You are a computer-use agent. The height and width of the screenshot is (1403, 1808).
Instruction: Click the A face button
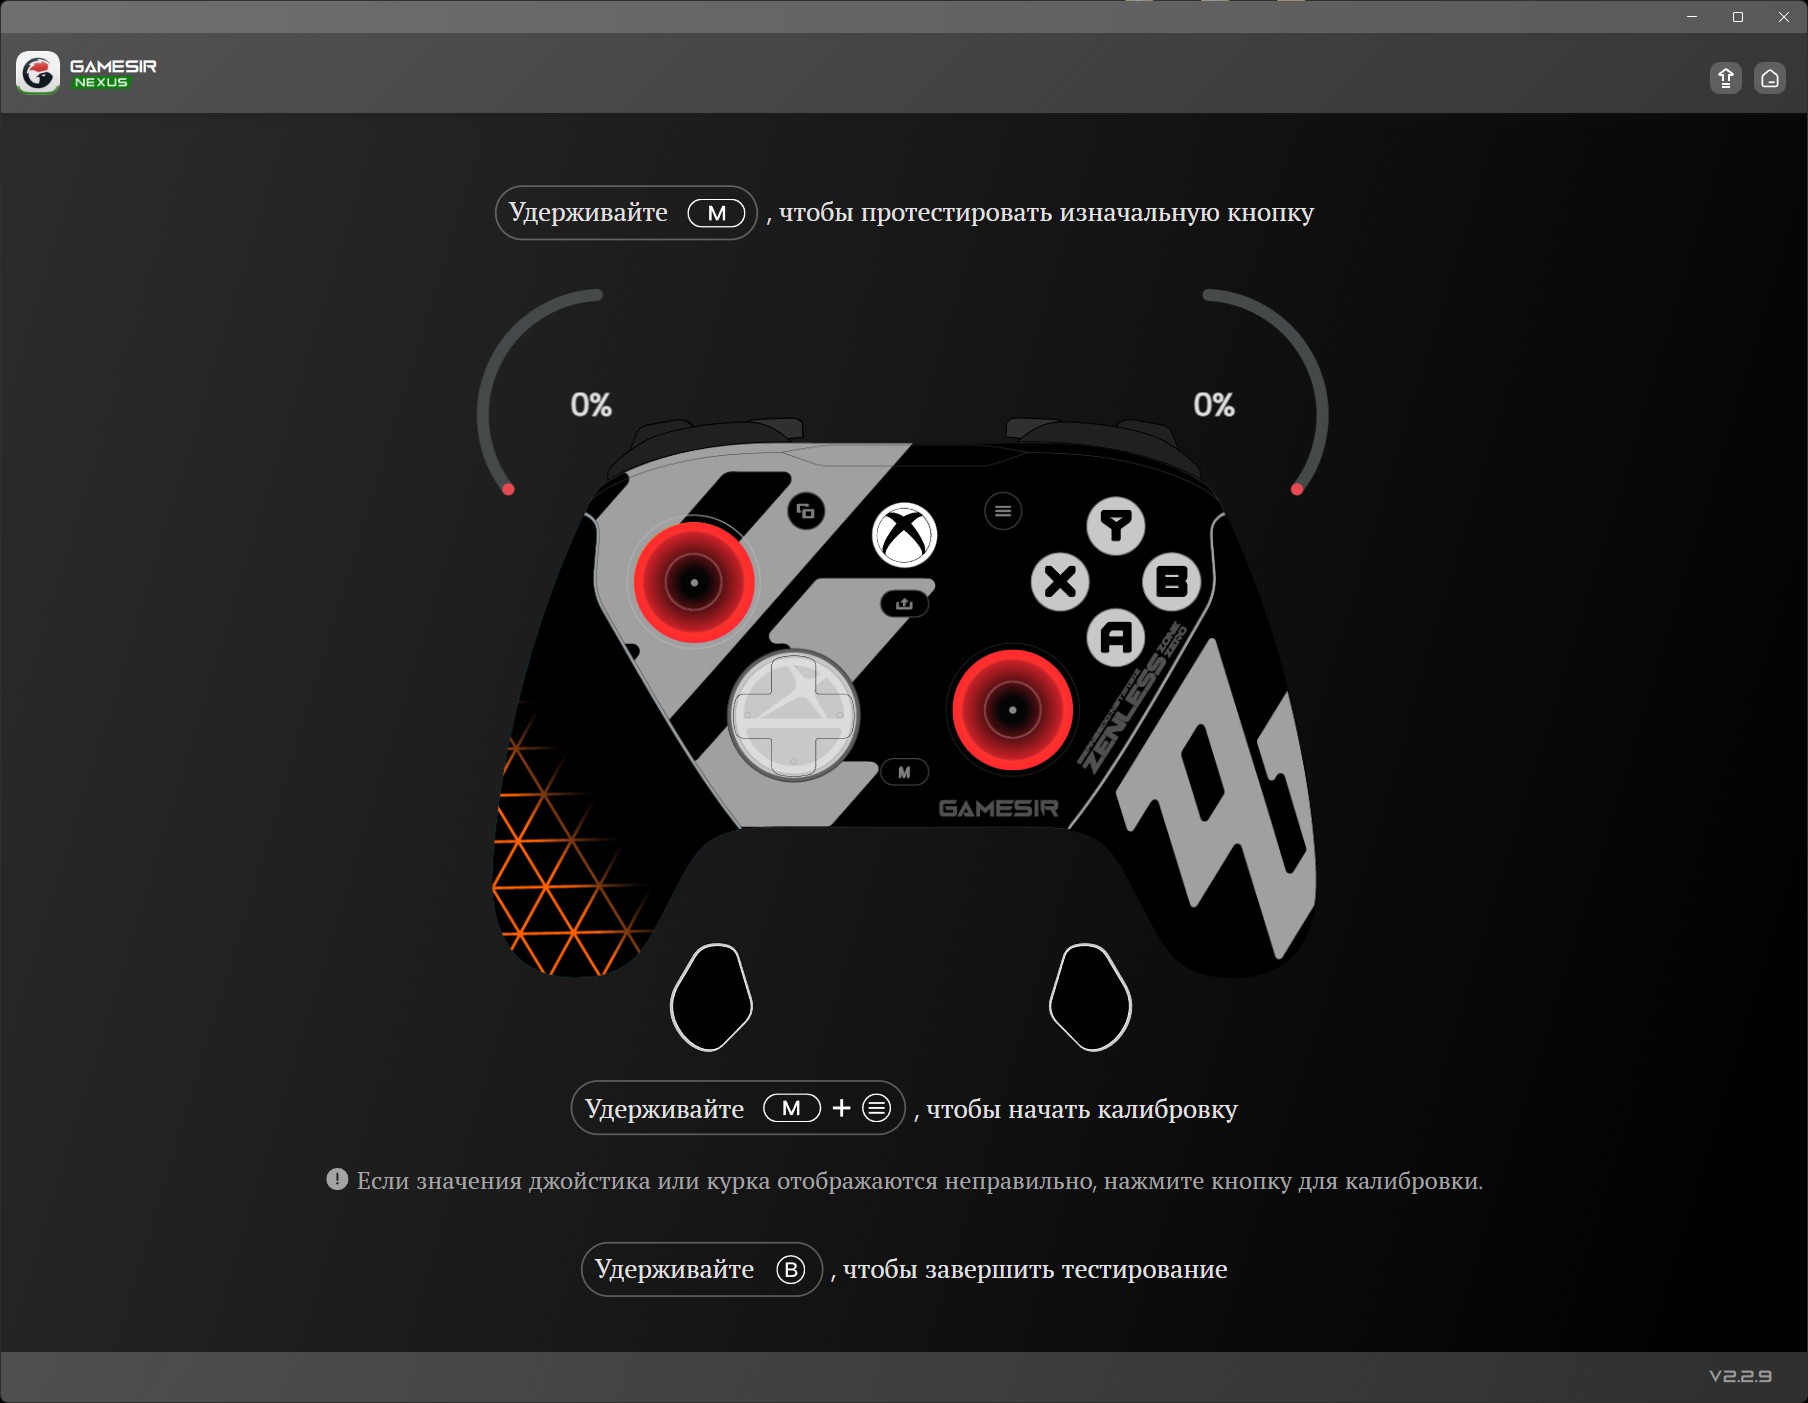click(1116, 637)
